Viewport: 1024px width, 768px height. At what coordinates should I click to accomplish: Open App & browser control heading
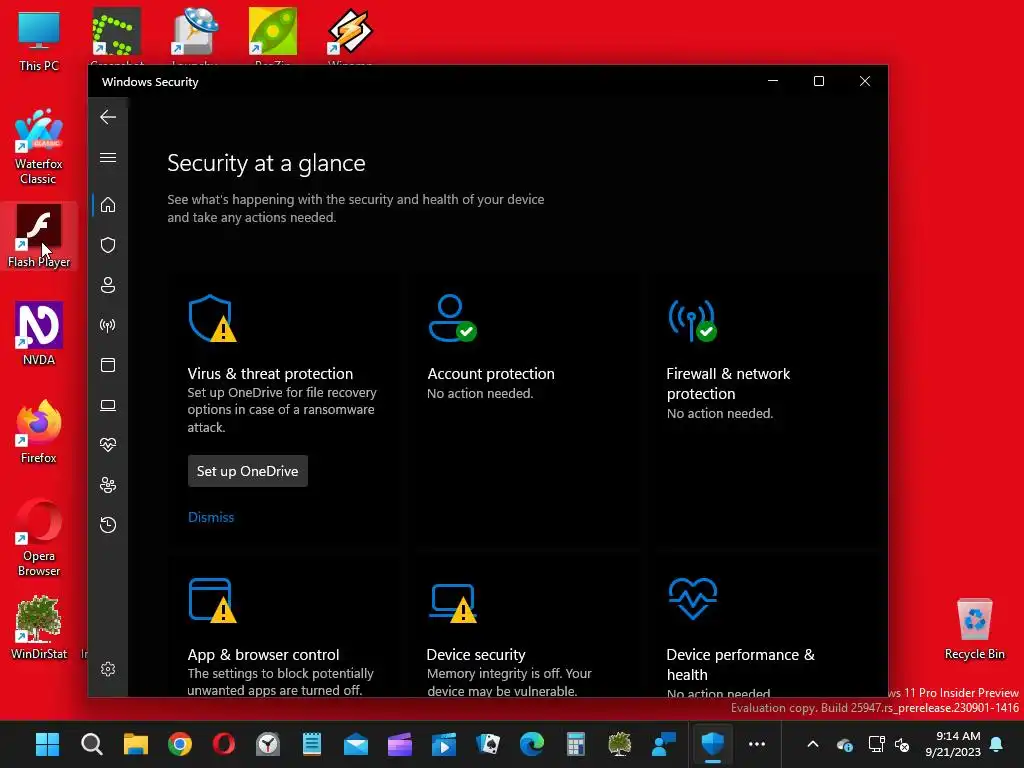pyautogui.click(x=263, y=654)
